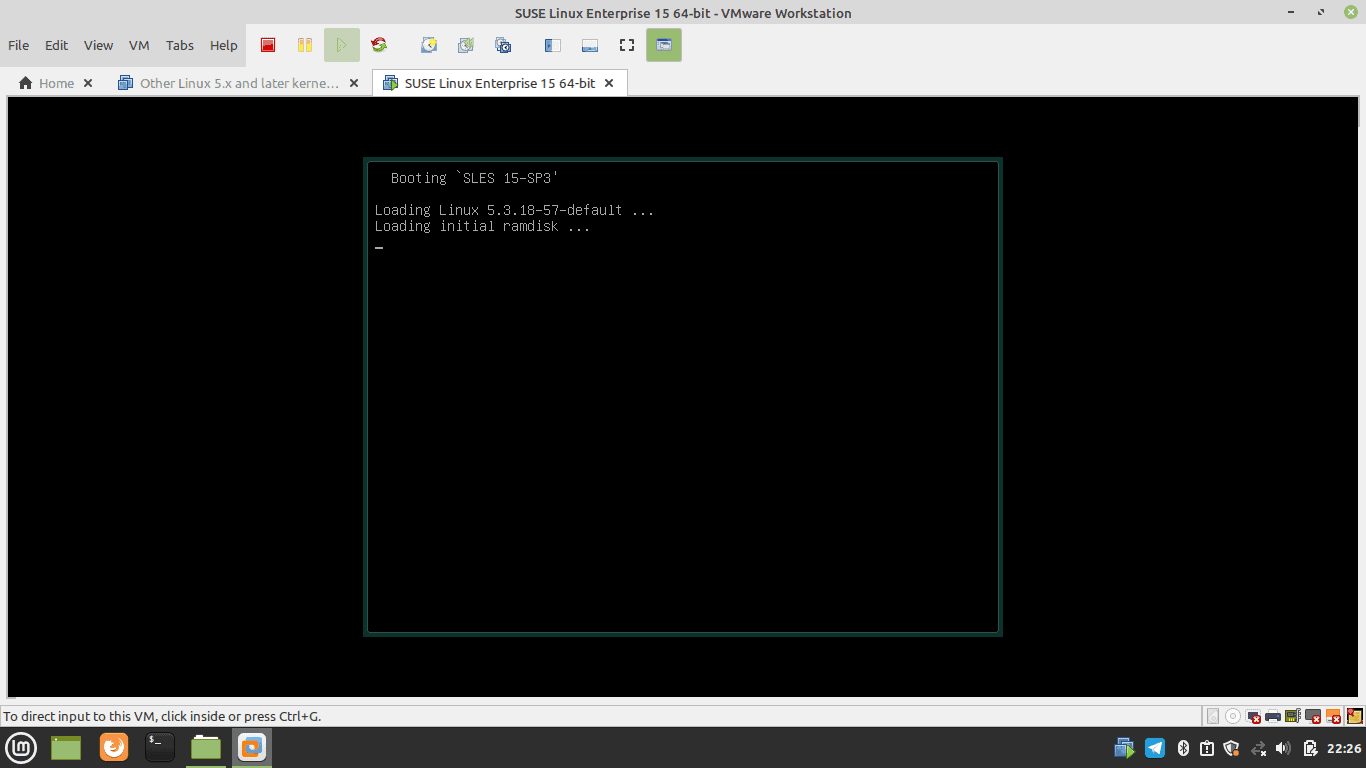
Task: Click the 'Booting SLES 15-SP3' header text
Action: pyautogui.click(x=474, y=178)
